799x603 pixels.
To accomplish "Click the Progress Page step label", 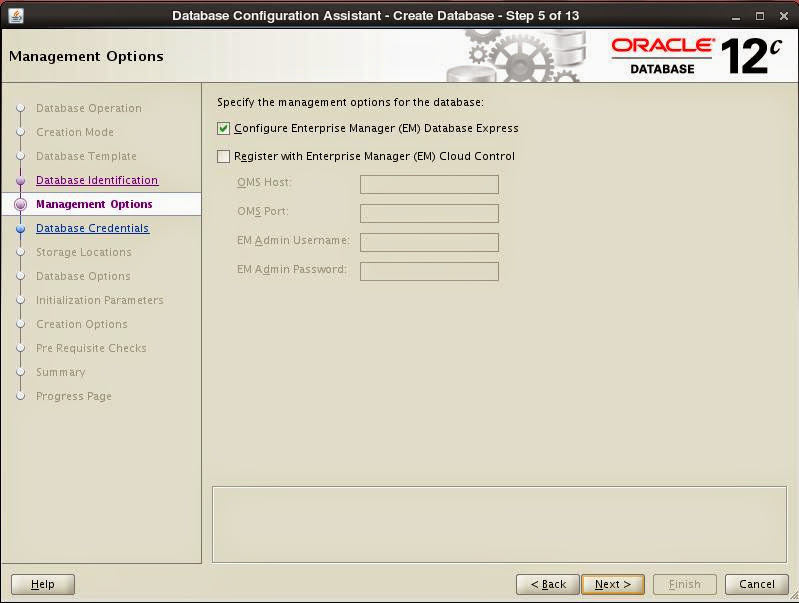I will click(x=74, y=396).
